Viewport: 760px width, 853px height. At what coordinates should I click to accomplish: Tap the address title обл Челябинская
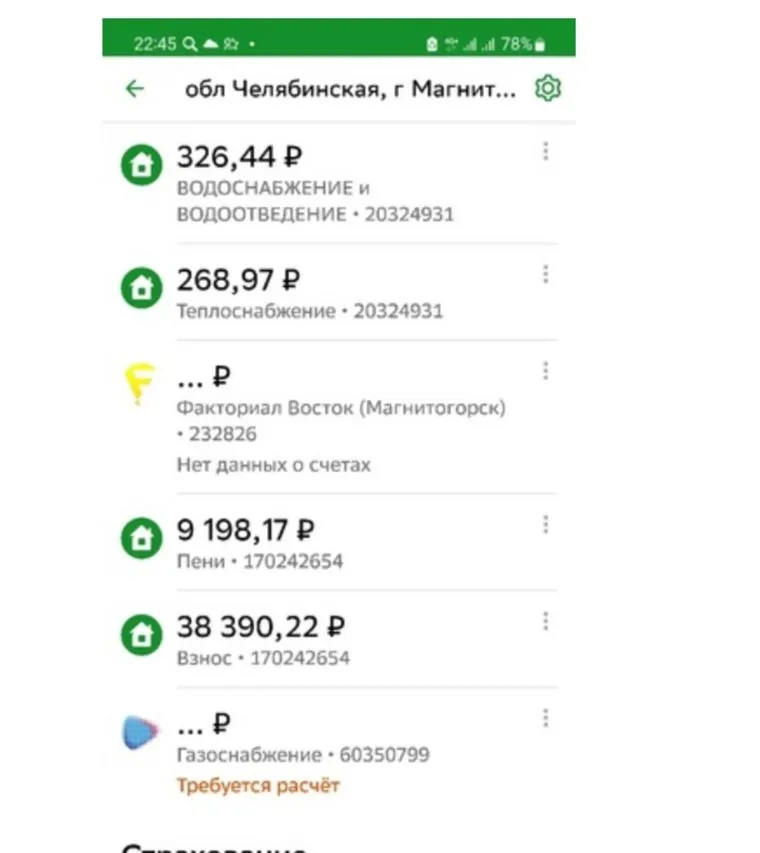pyautogui.click(x=350, y=89)
